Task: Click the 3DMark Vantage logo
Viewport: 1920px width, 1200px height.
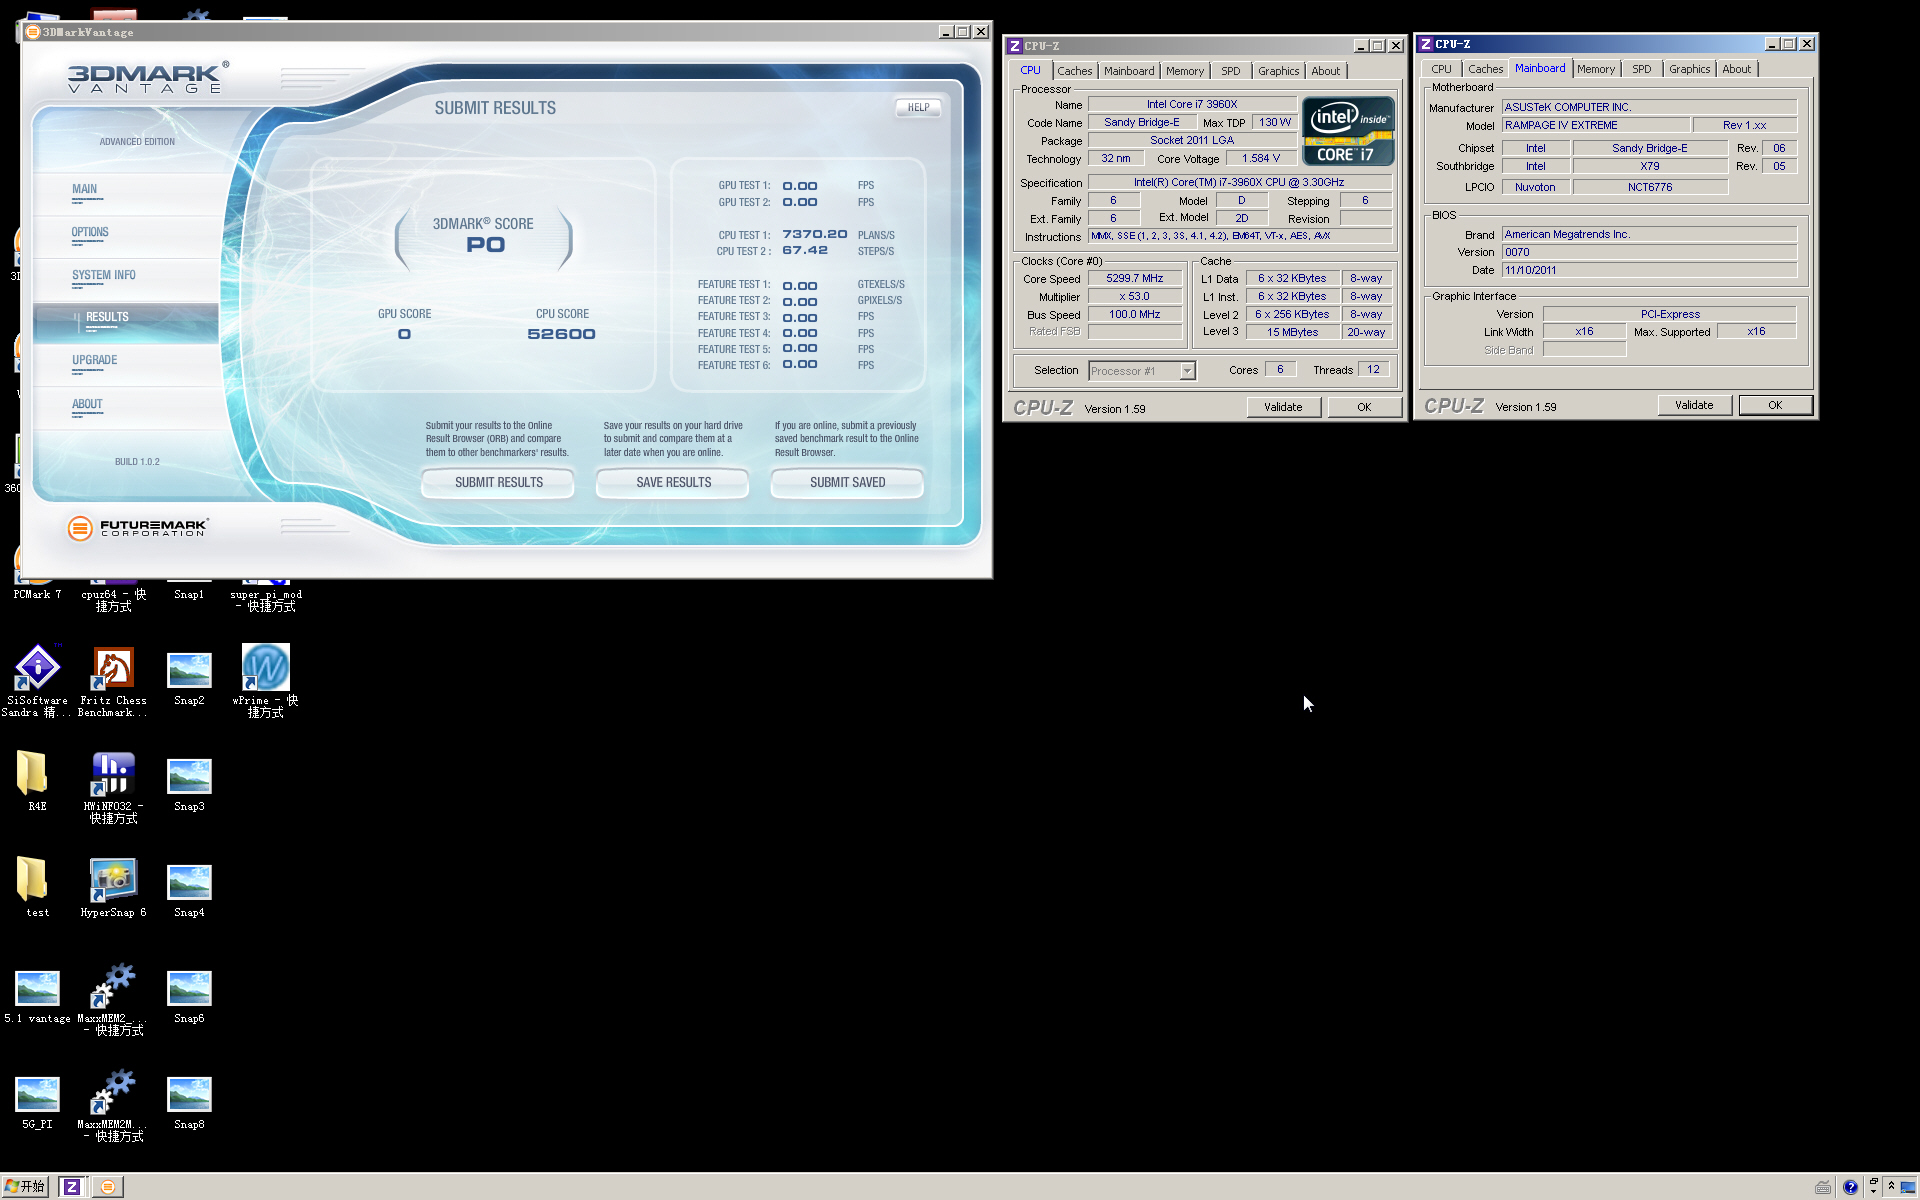Action: coord(147,77)
